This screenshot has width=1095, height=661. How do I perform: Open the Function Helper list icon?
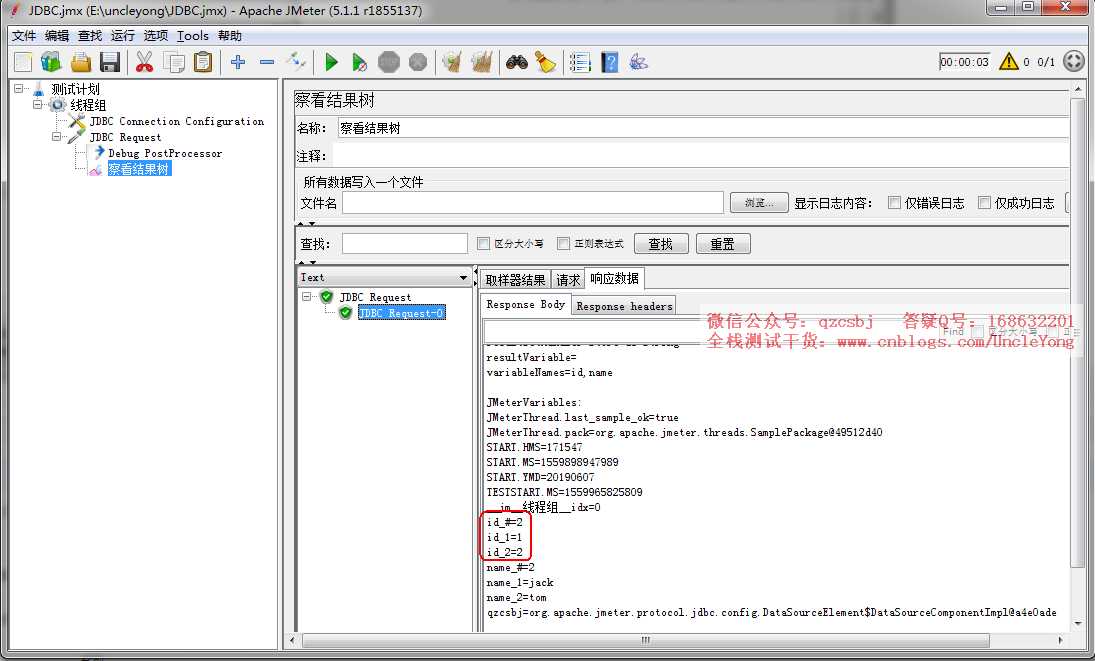pyautogui.click(x=580, y=62)
